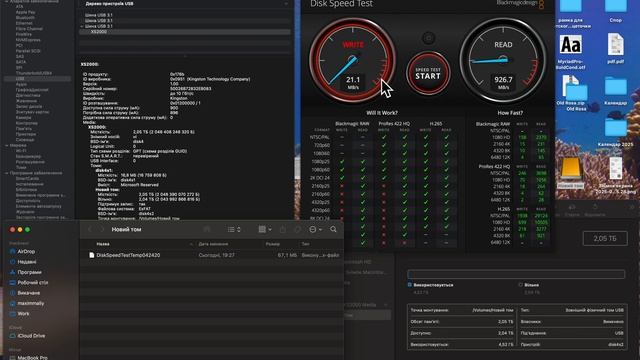Click the Finder share icon
This screenshot has height=360, width=640.
282,230
